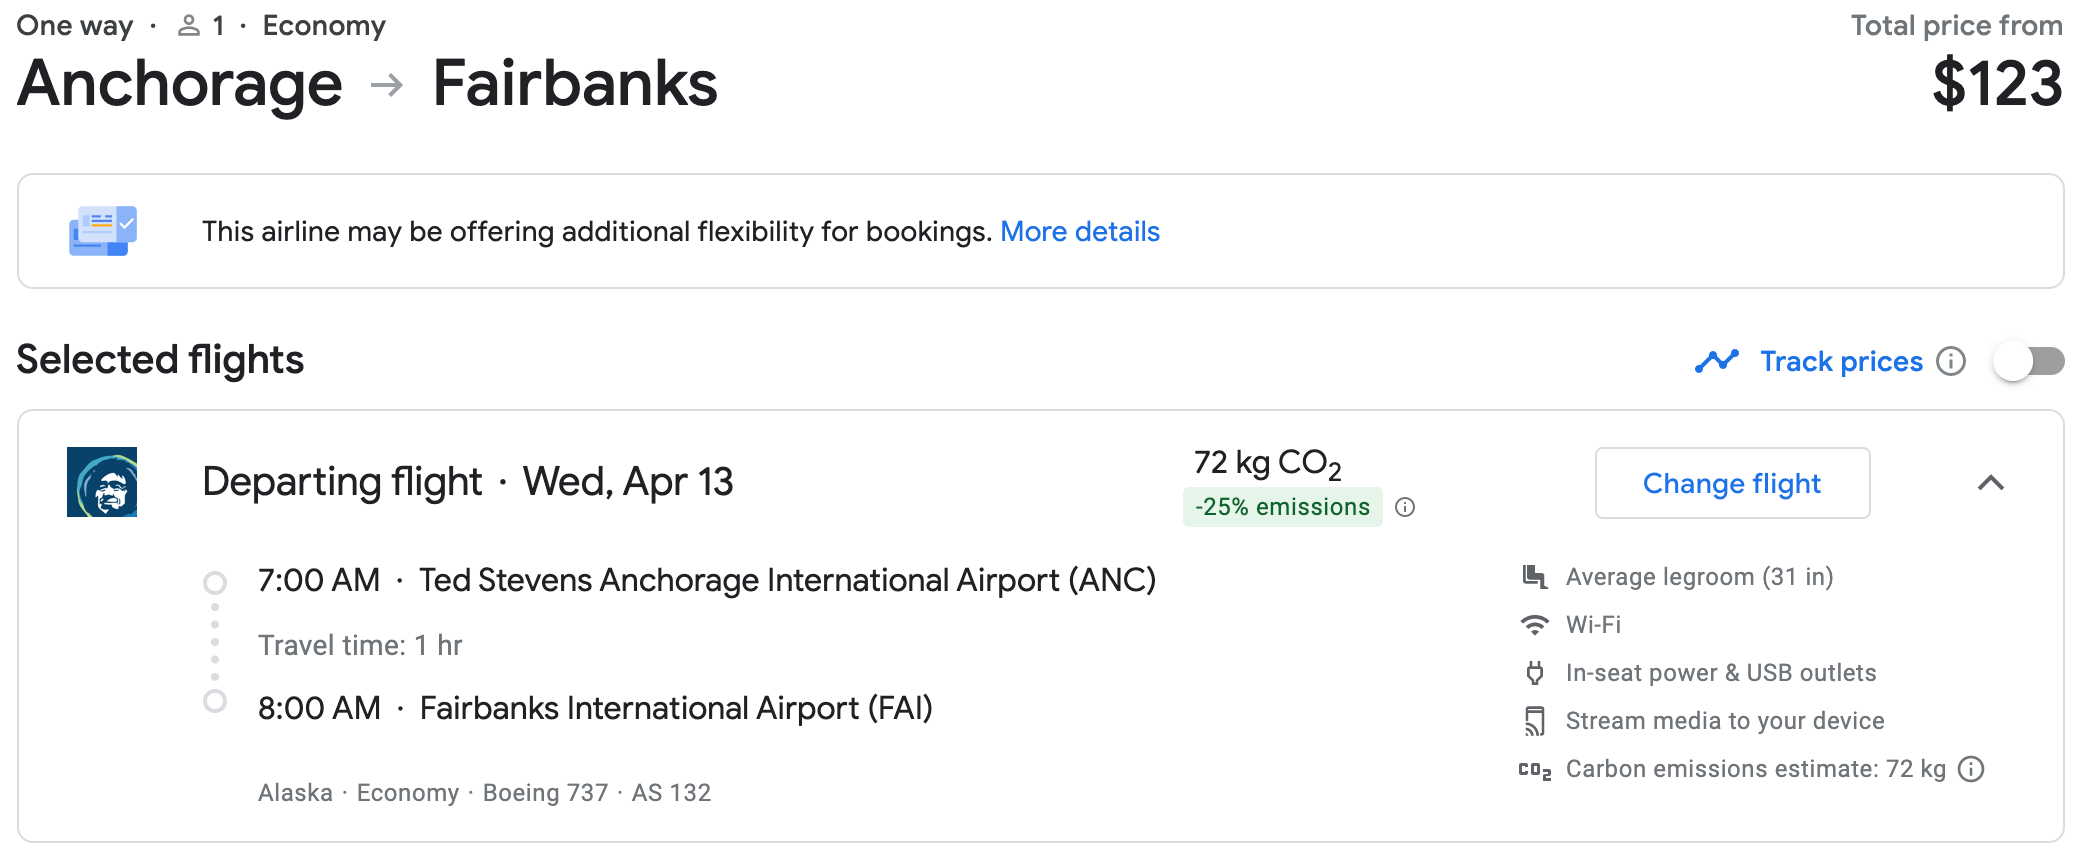Select the Fairbanks destination city
This screenshot has width=2078, height=858.
pyautogui.click(x=575, y=85)
